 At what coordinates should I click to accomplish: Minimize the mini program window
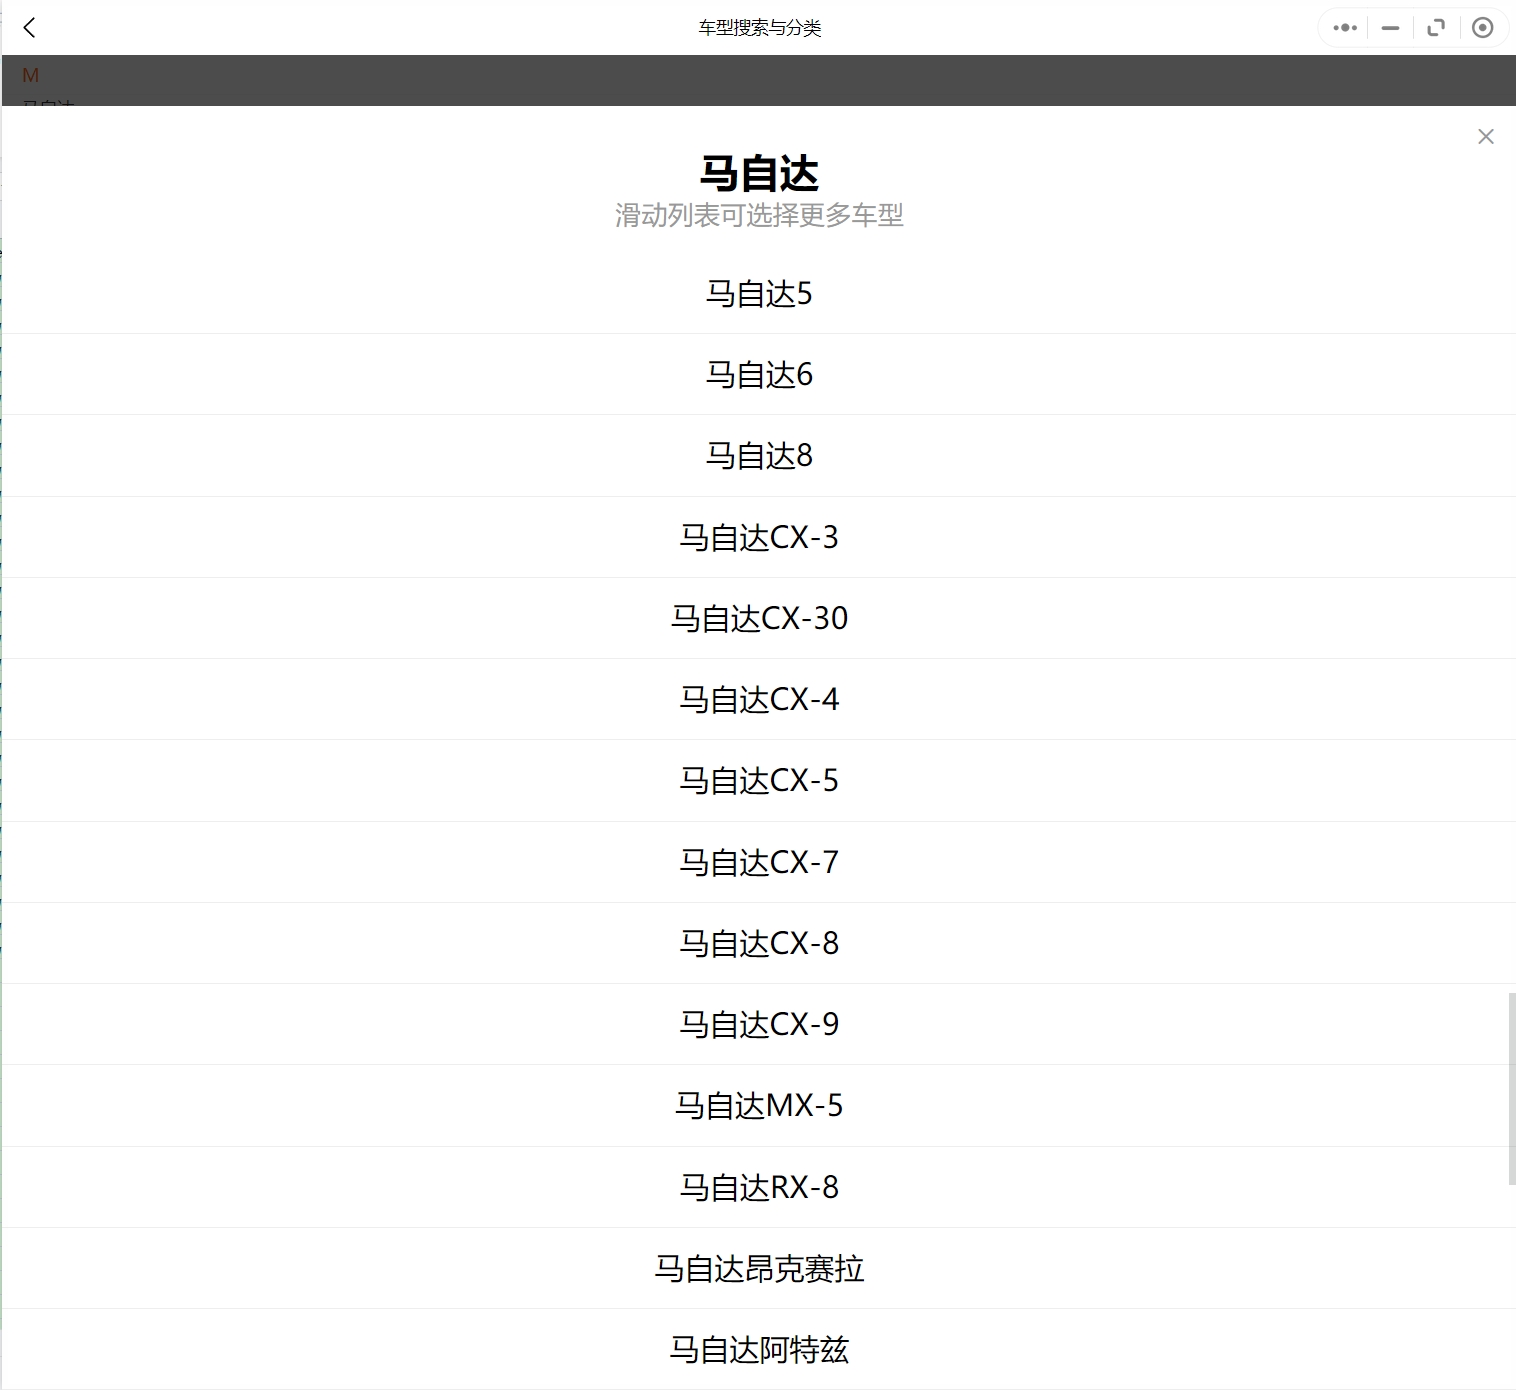[x=1390, y=28]
